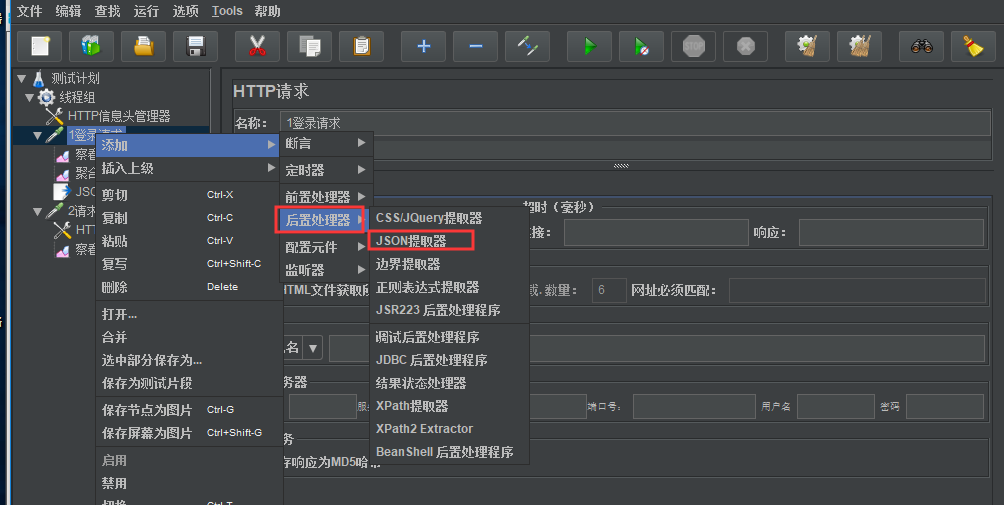Choose 复制 from the context menu

[x=188, y=218]
